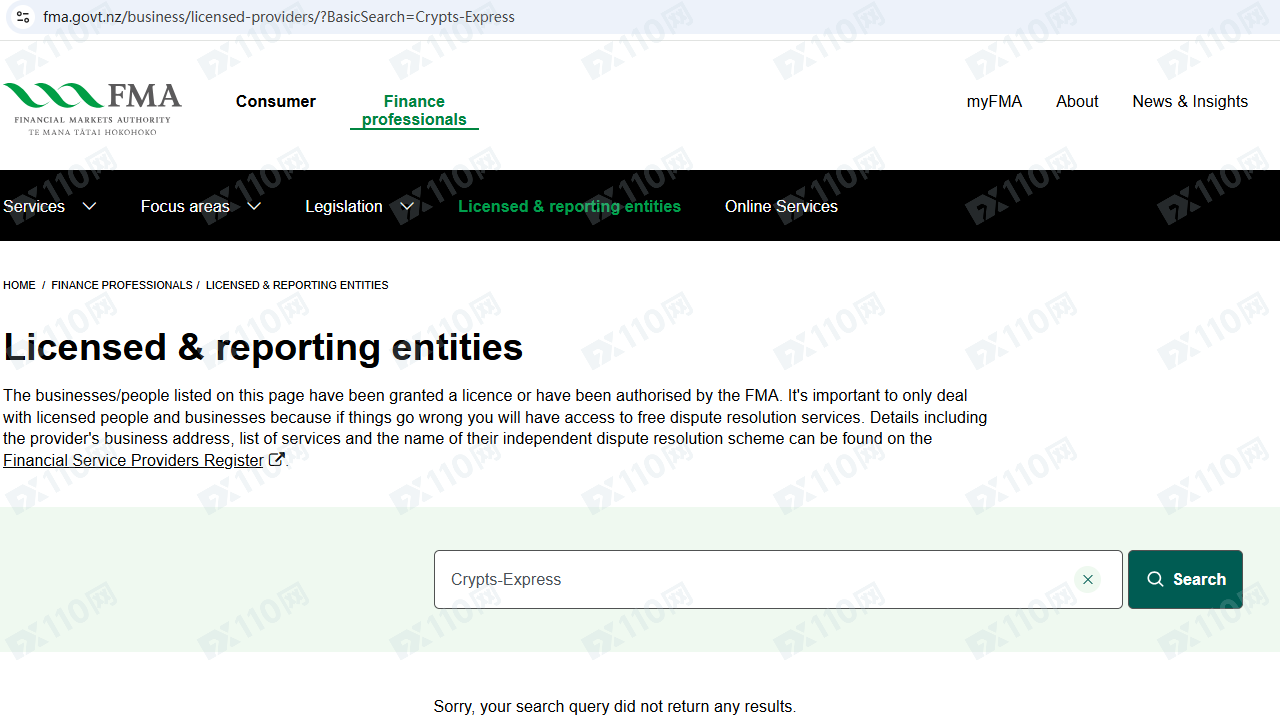Screen dimensions: 1280x722
Task: Go to Online Services in navigation bar
Action: [781, 206]
